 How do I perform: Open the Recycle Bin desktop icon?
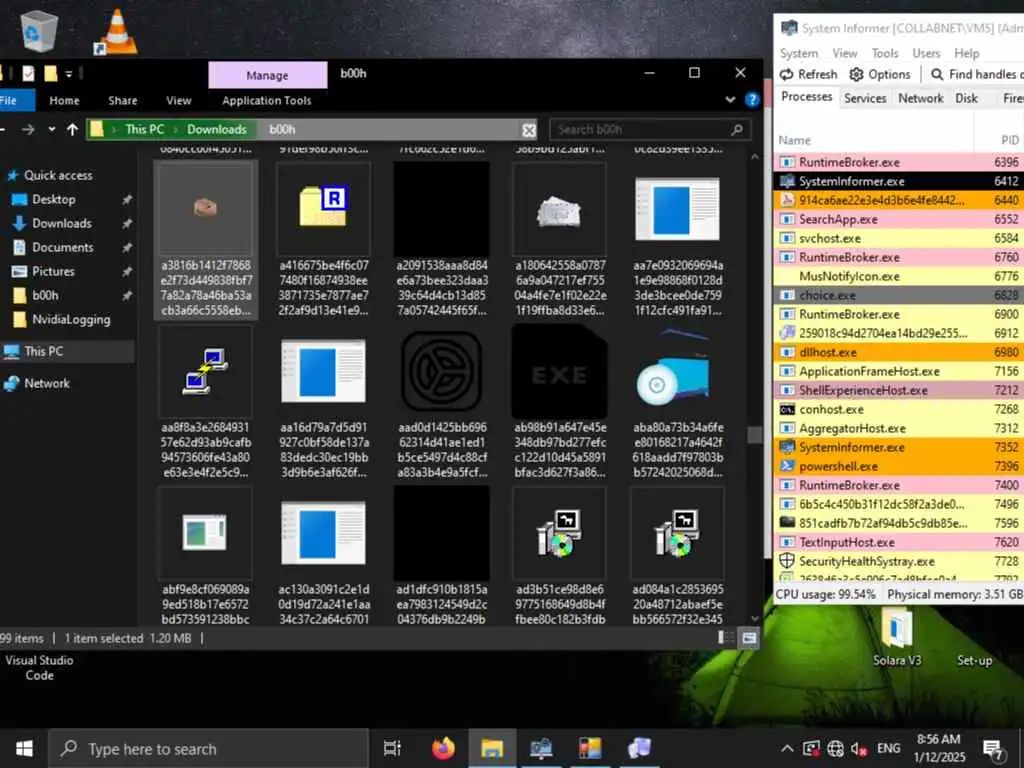38,31
